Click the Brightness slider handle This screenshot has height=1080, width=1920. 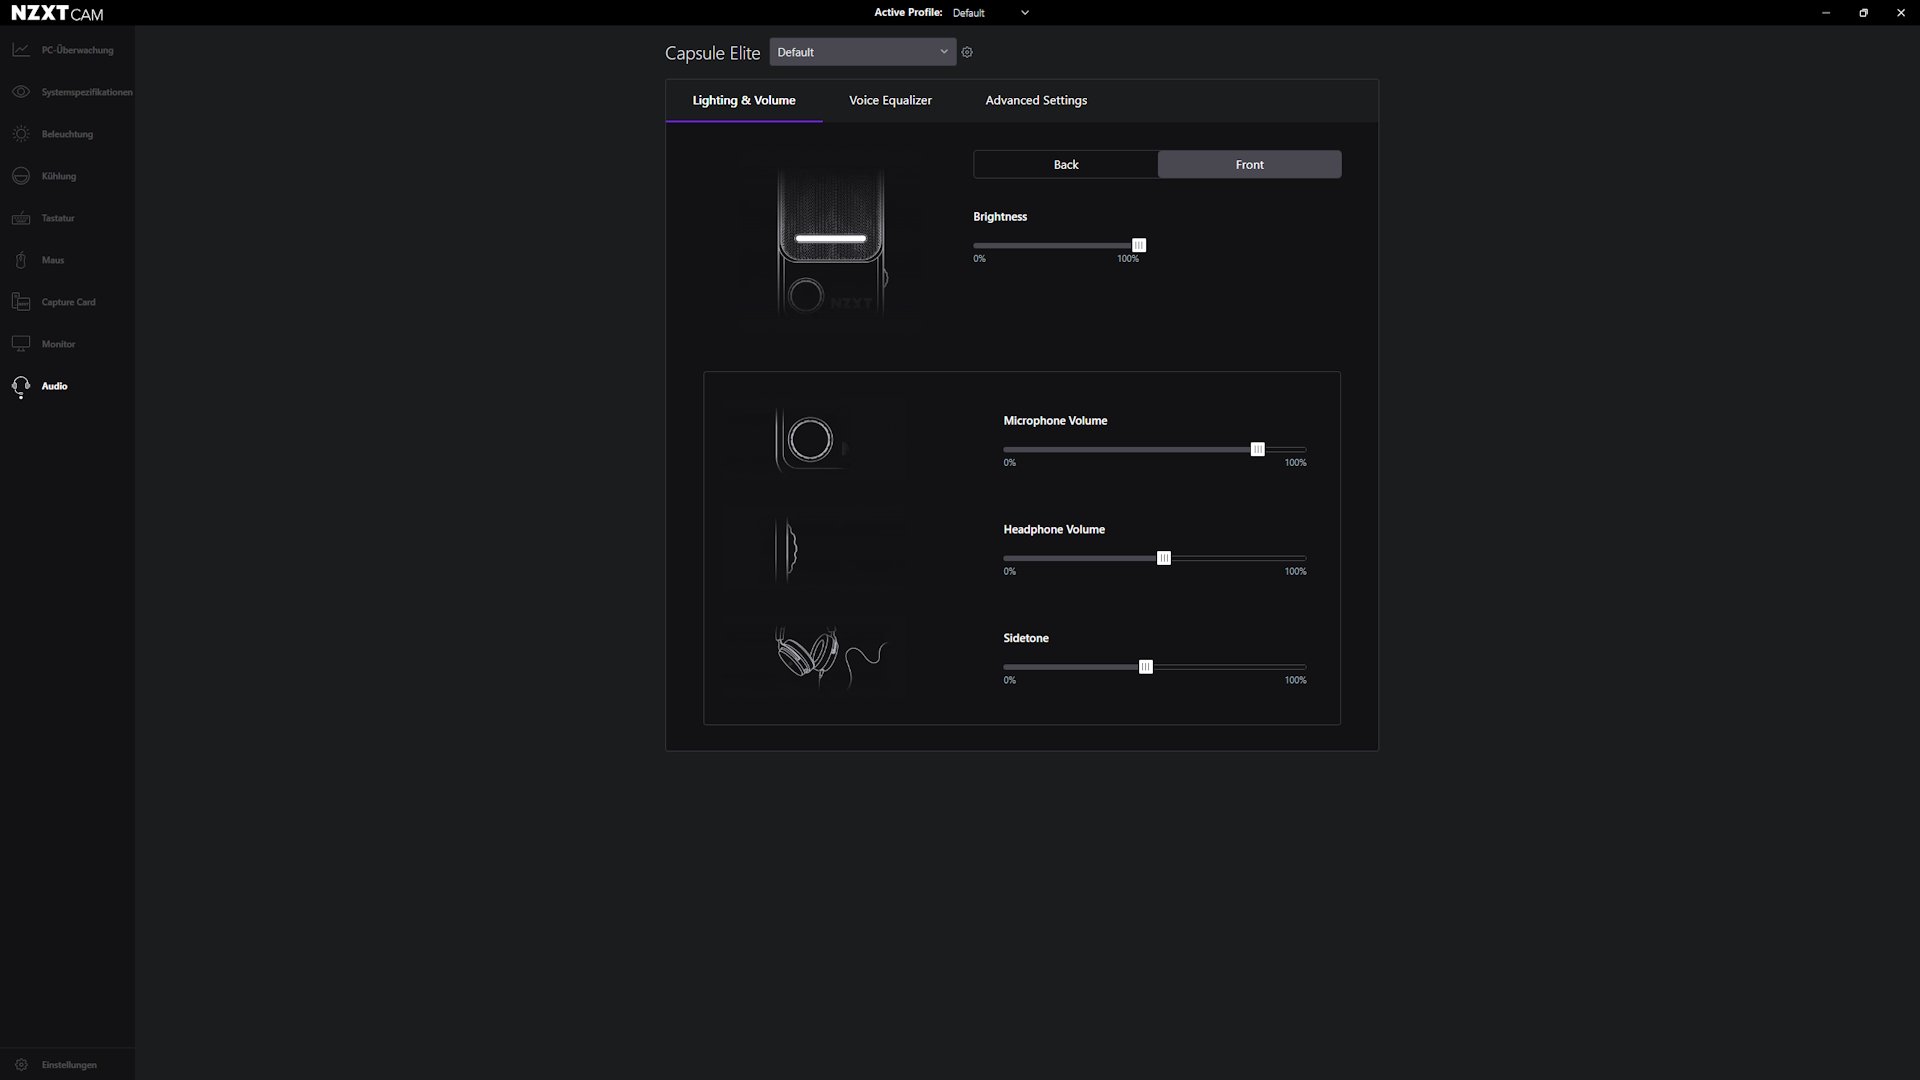click(1139, 245)
